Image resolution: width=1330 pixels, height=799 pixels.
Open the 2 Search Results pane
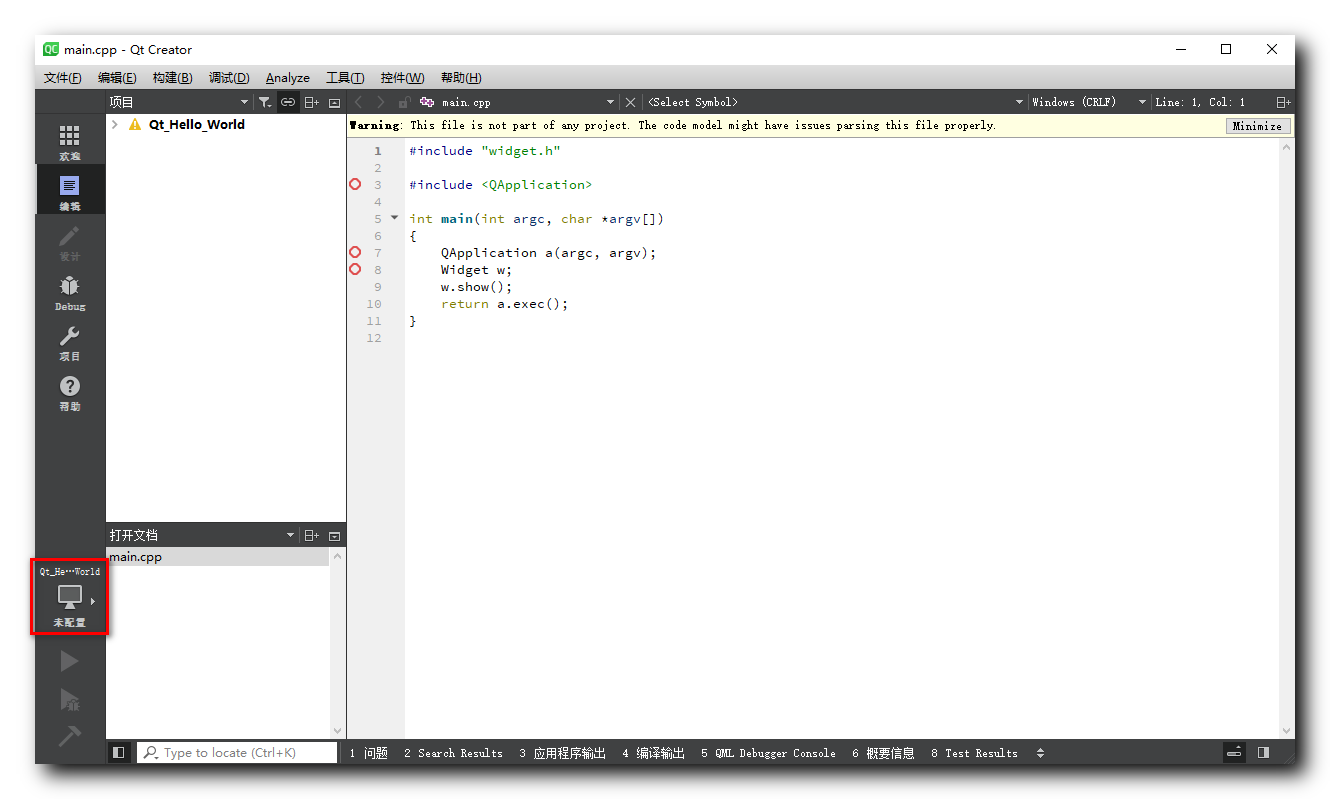tap(453, 753)
